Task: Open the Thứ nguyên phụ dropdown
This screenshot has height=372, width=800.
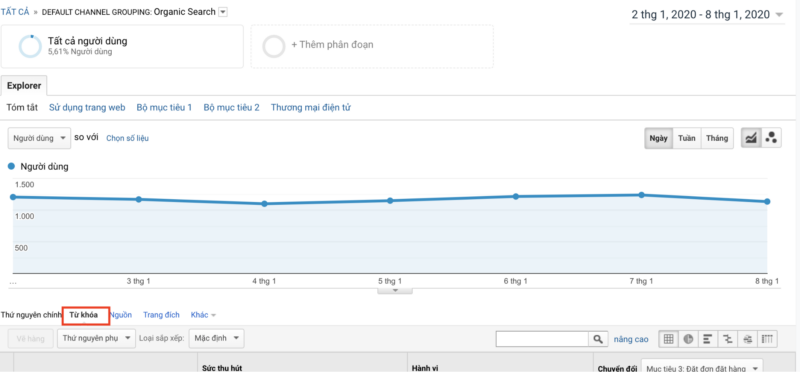Action: 96,338
